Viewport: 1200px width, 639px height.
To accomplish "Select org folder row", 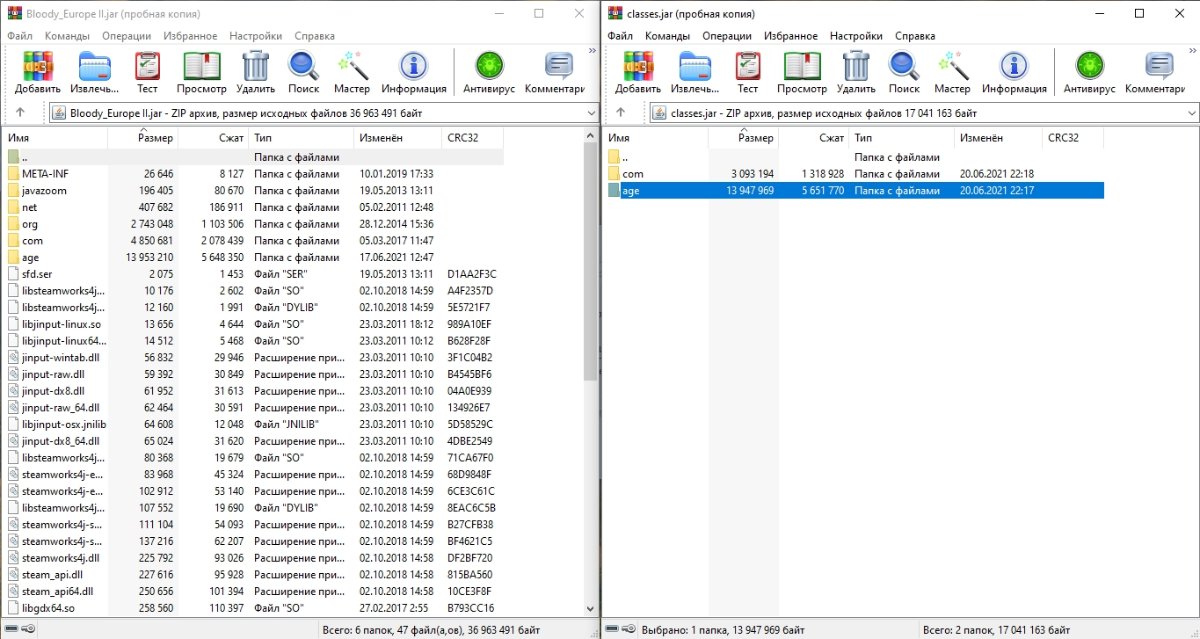I will 254,224.
